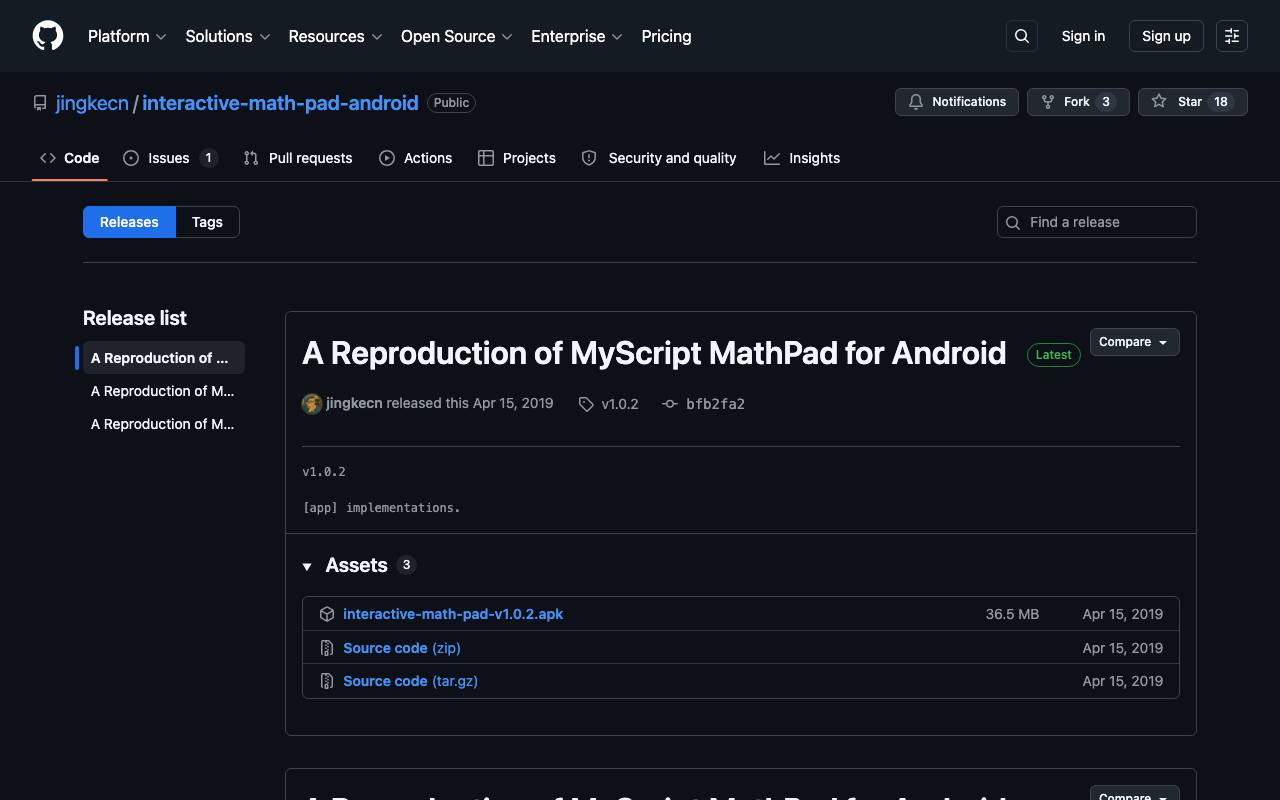Switch to the Tags view
Image resolution: width=1280 pixels, height=800 pixels.
click(x=208, y=222)
